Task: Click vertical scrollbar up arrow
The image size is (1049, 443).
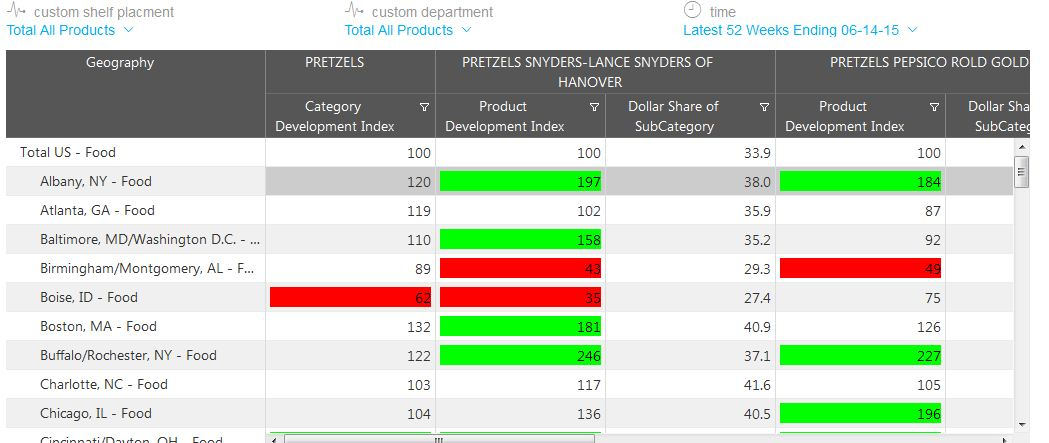Action: tap(1021, 146)
